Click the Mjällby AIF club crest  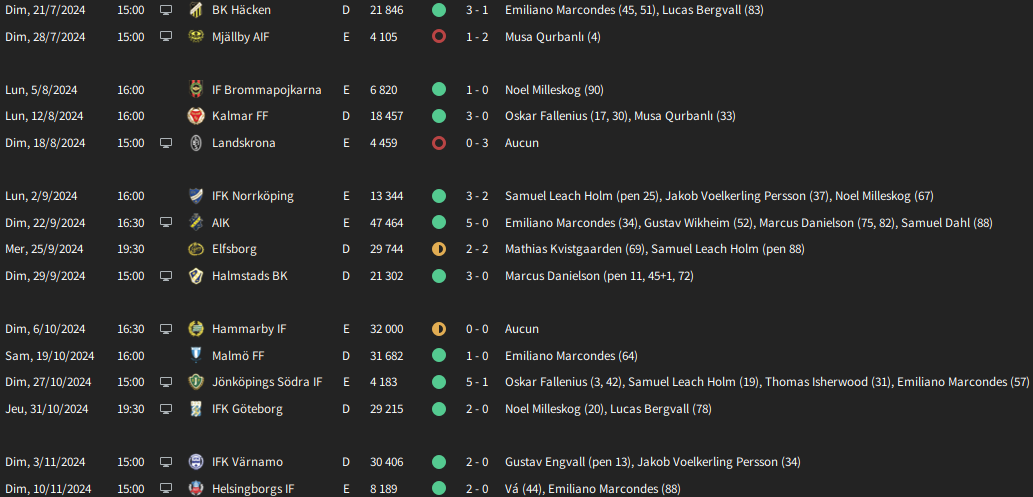196,37
